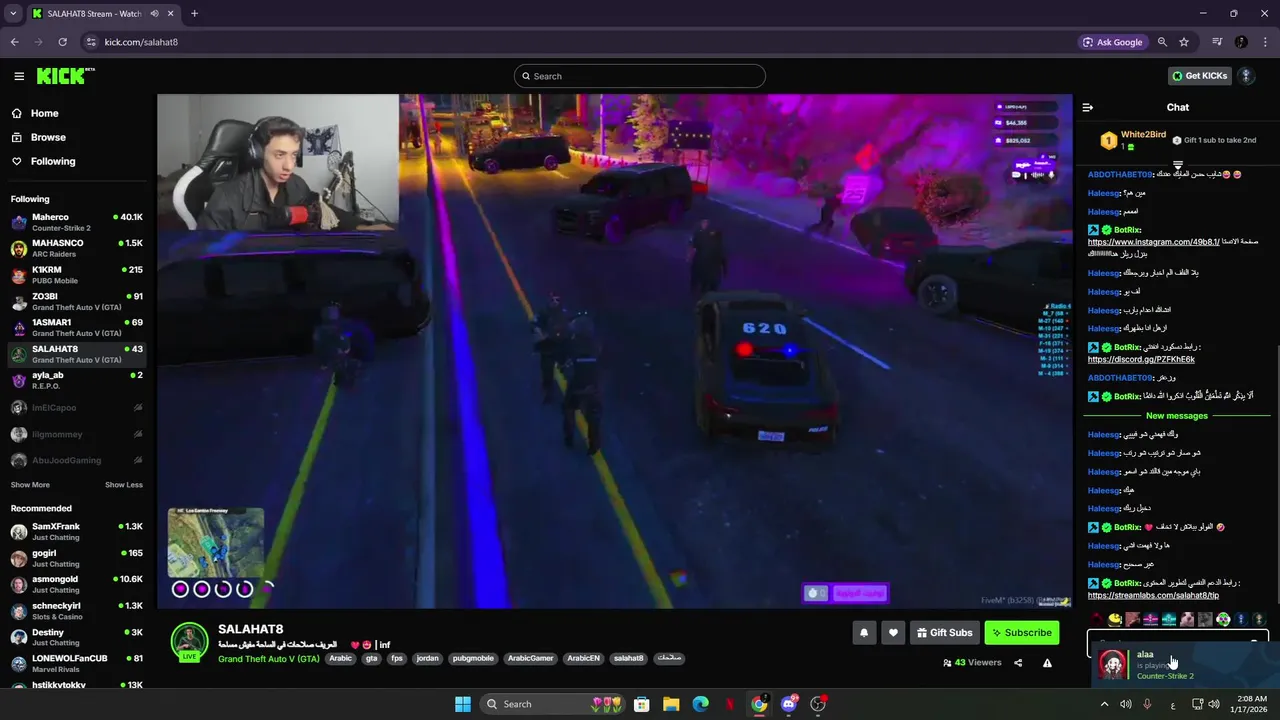Click the alaa Steam notification popup

click(x=1185, y=664)
